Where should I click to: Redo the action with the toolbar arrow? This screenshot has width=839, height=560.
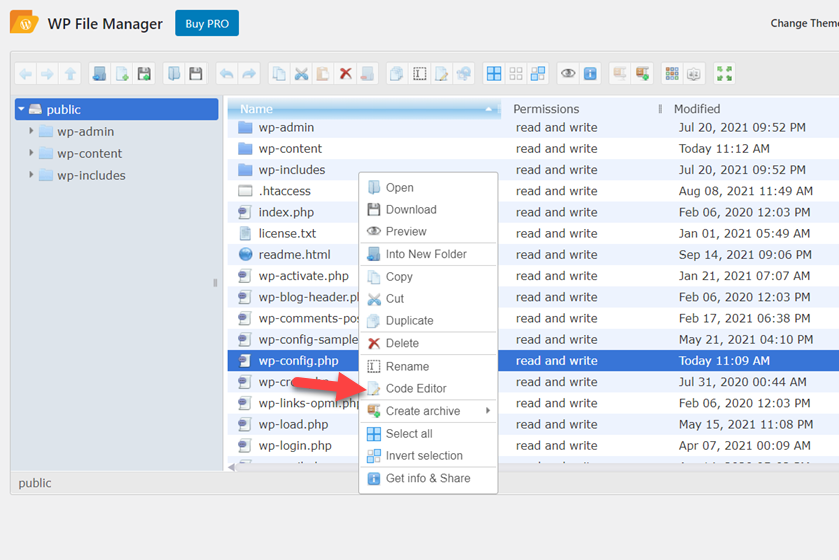[249, 74]
